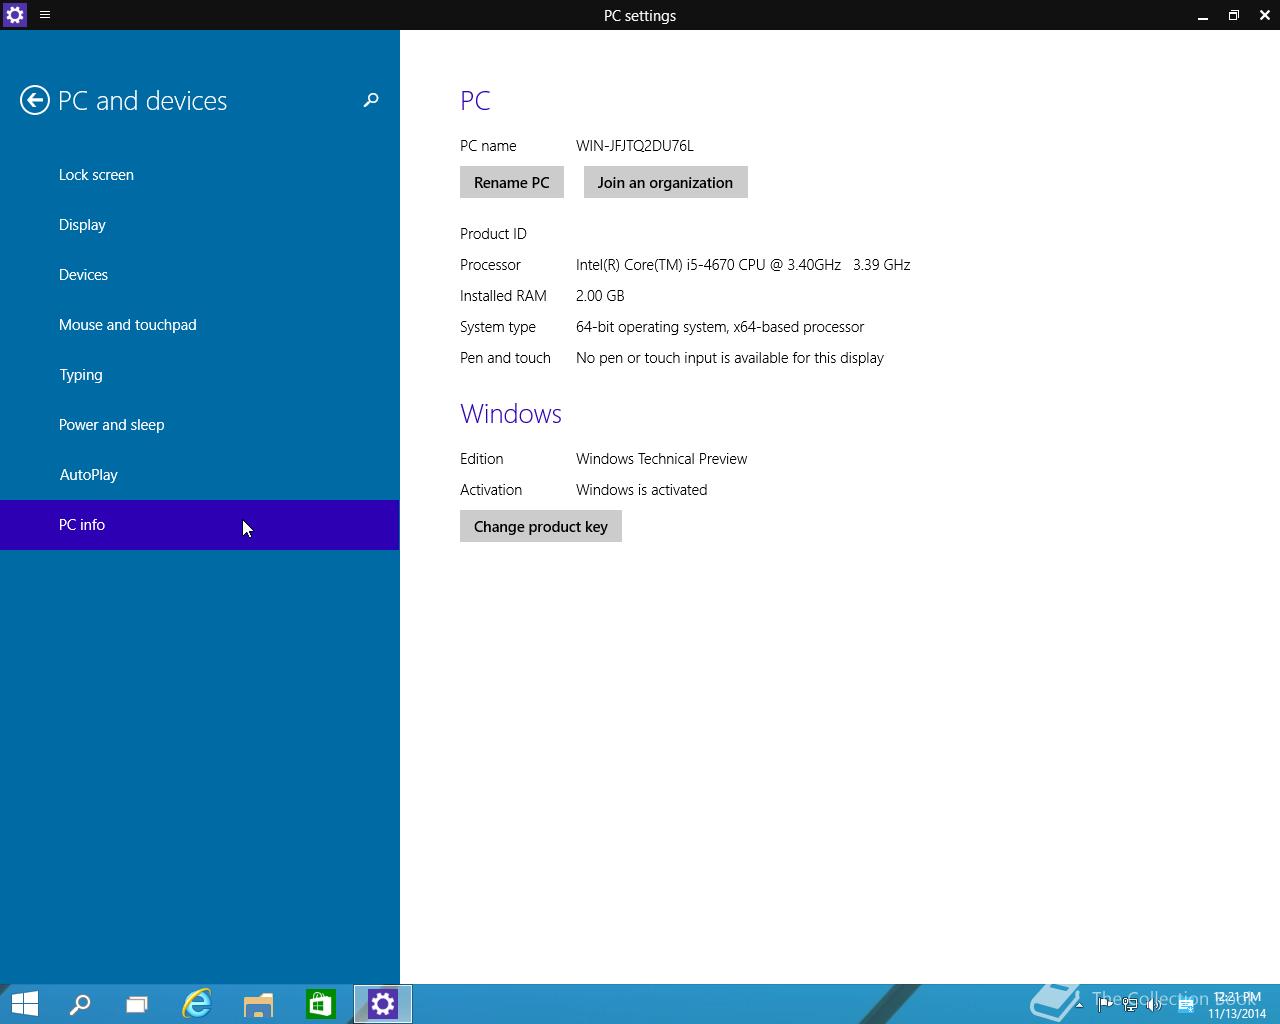Open the search magnifier in the settings sidebar

pos(371,100)
